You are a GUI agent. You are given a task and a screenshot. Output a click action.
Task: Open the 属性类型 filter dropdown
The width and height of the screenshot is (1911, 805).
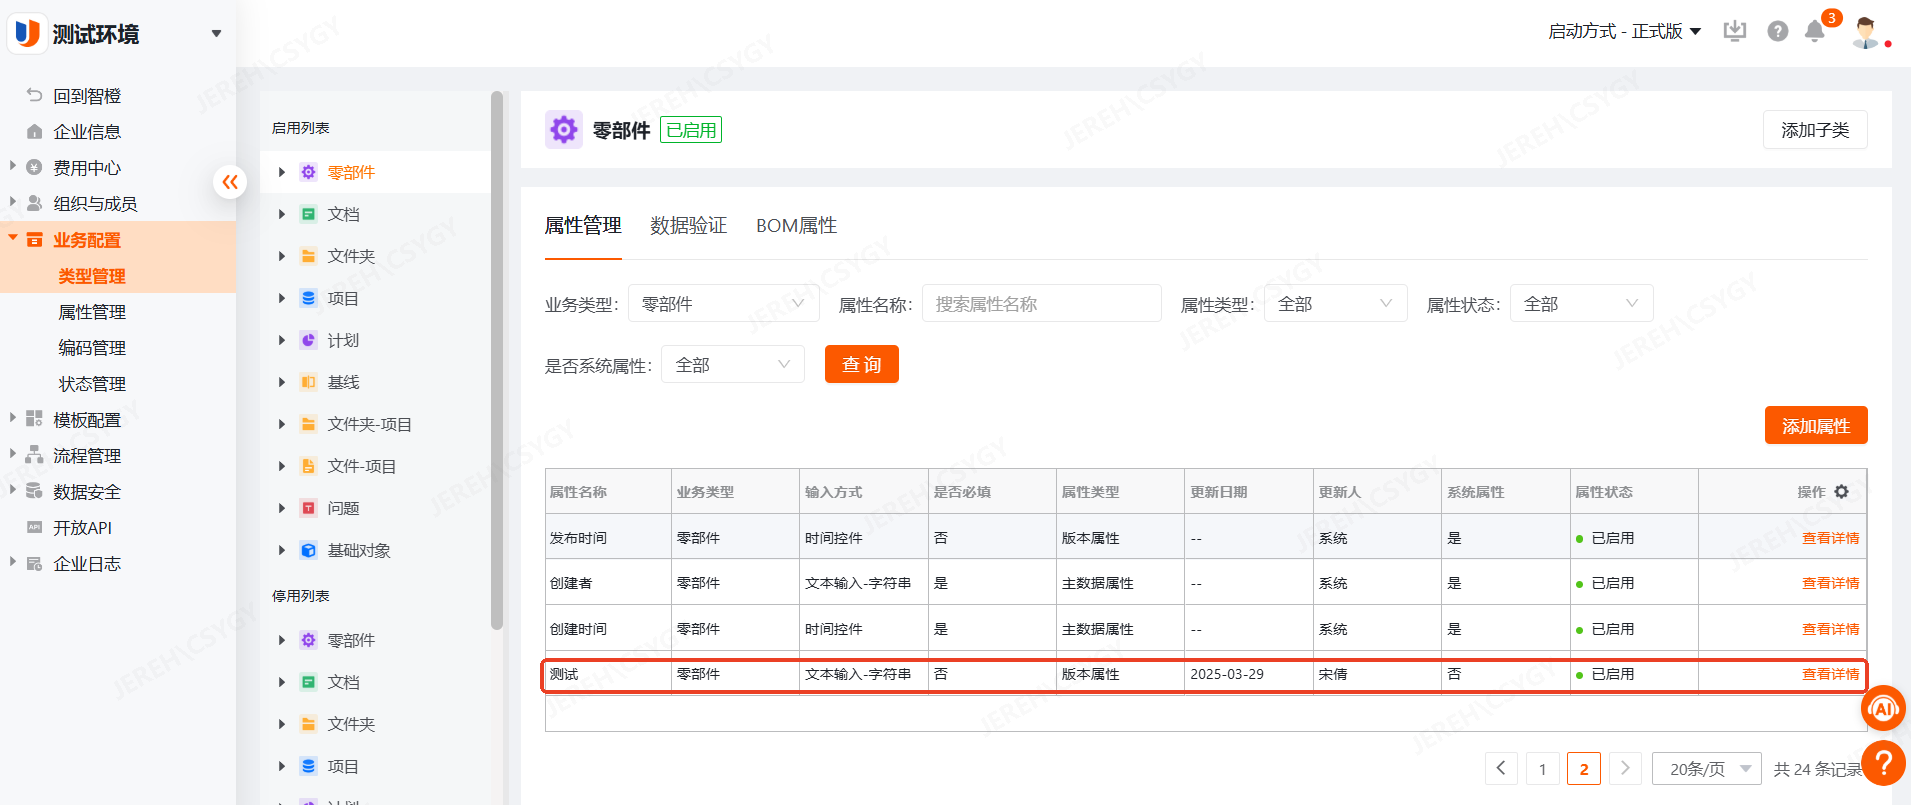pyautogui.click(x=1335, y=304)
